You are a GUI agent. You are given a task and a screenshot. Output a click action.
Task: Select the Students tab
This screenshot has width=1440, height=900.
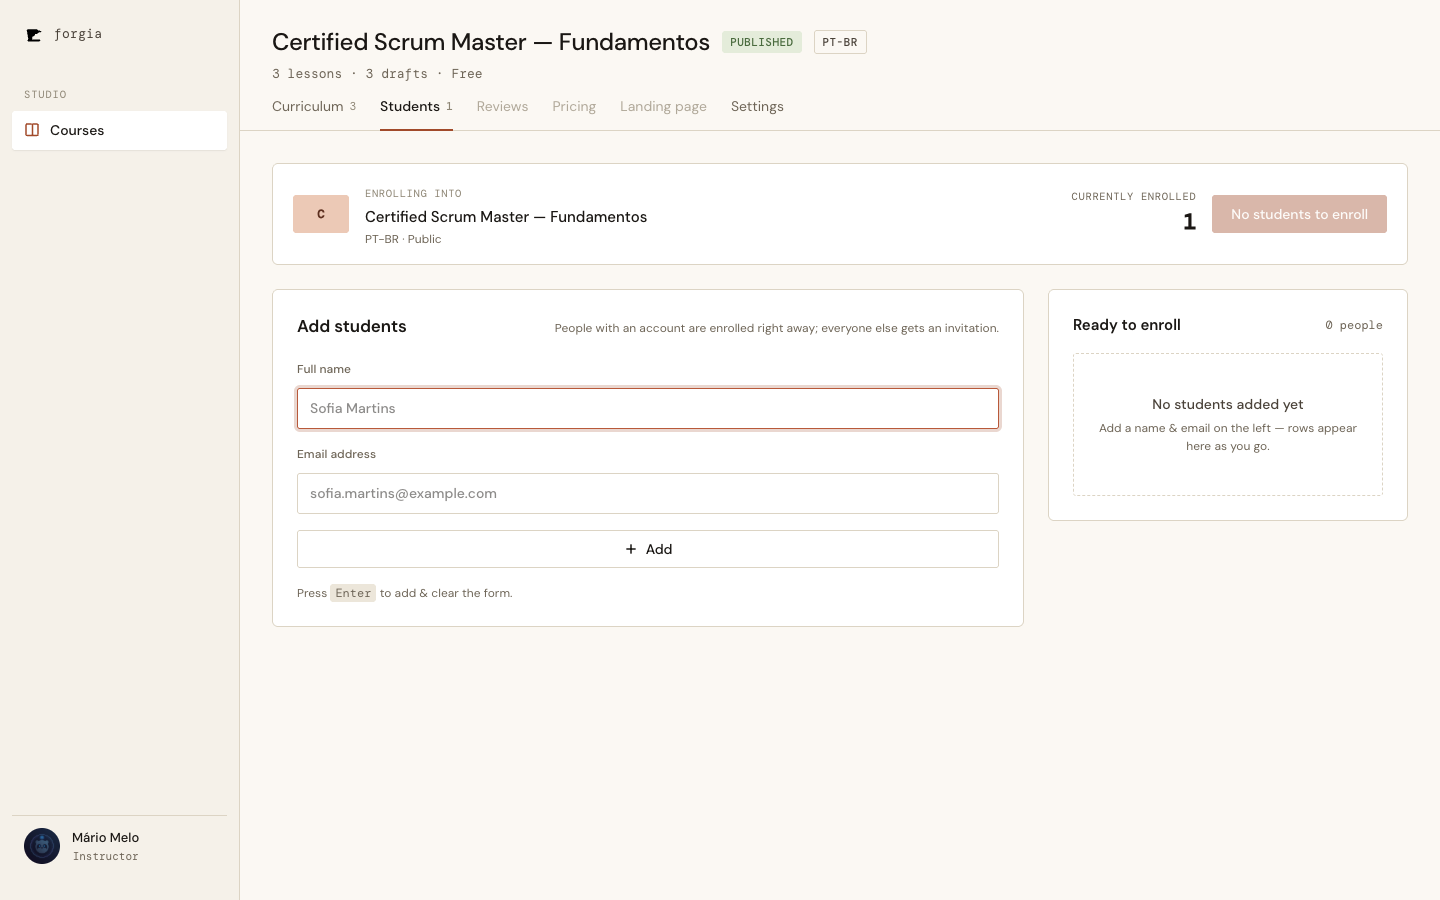(416, 106)
